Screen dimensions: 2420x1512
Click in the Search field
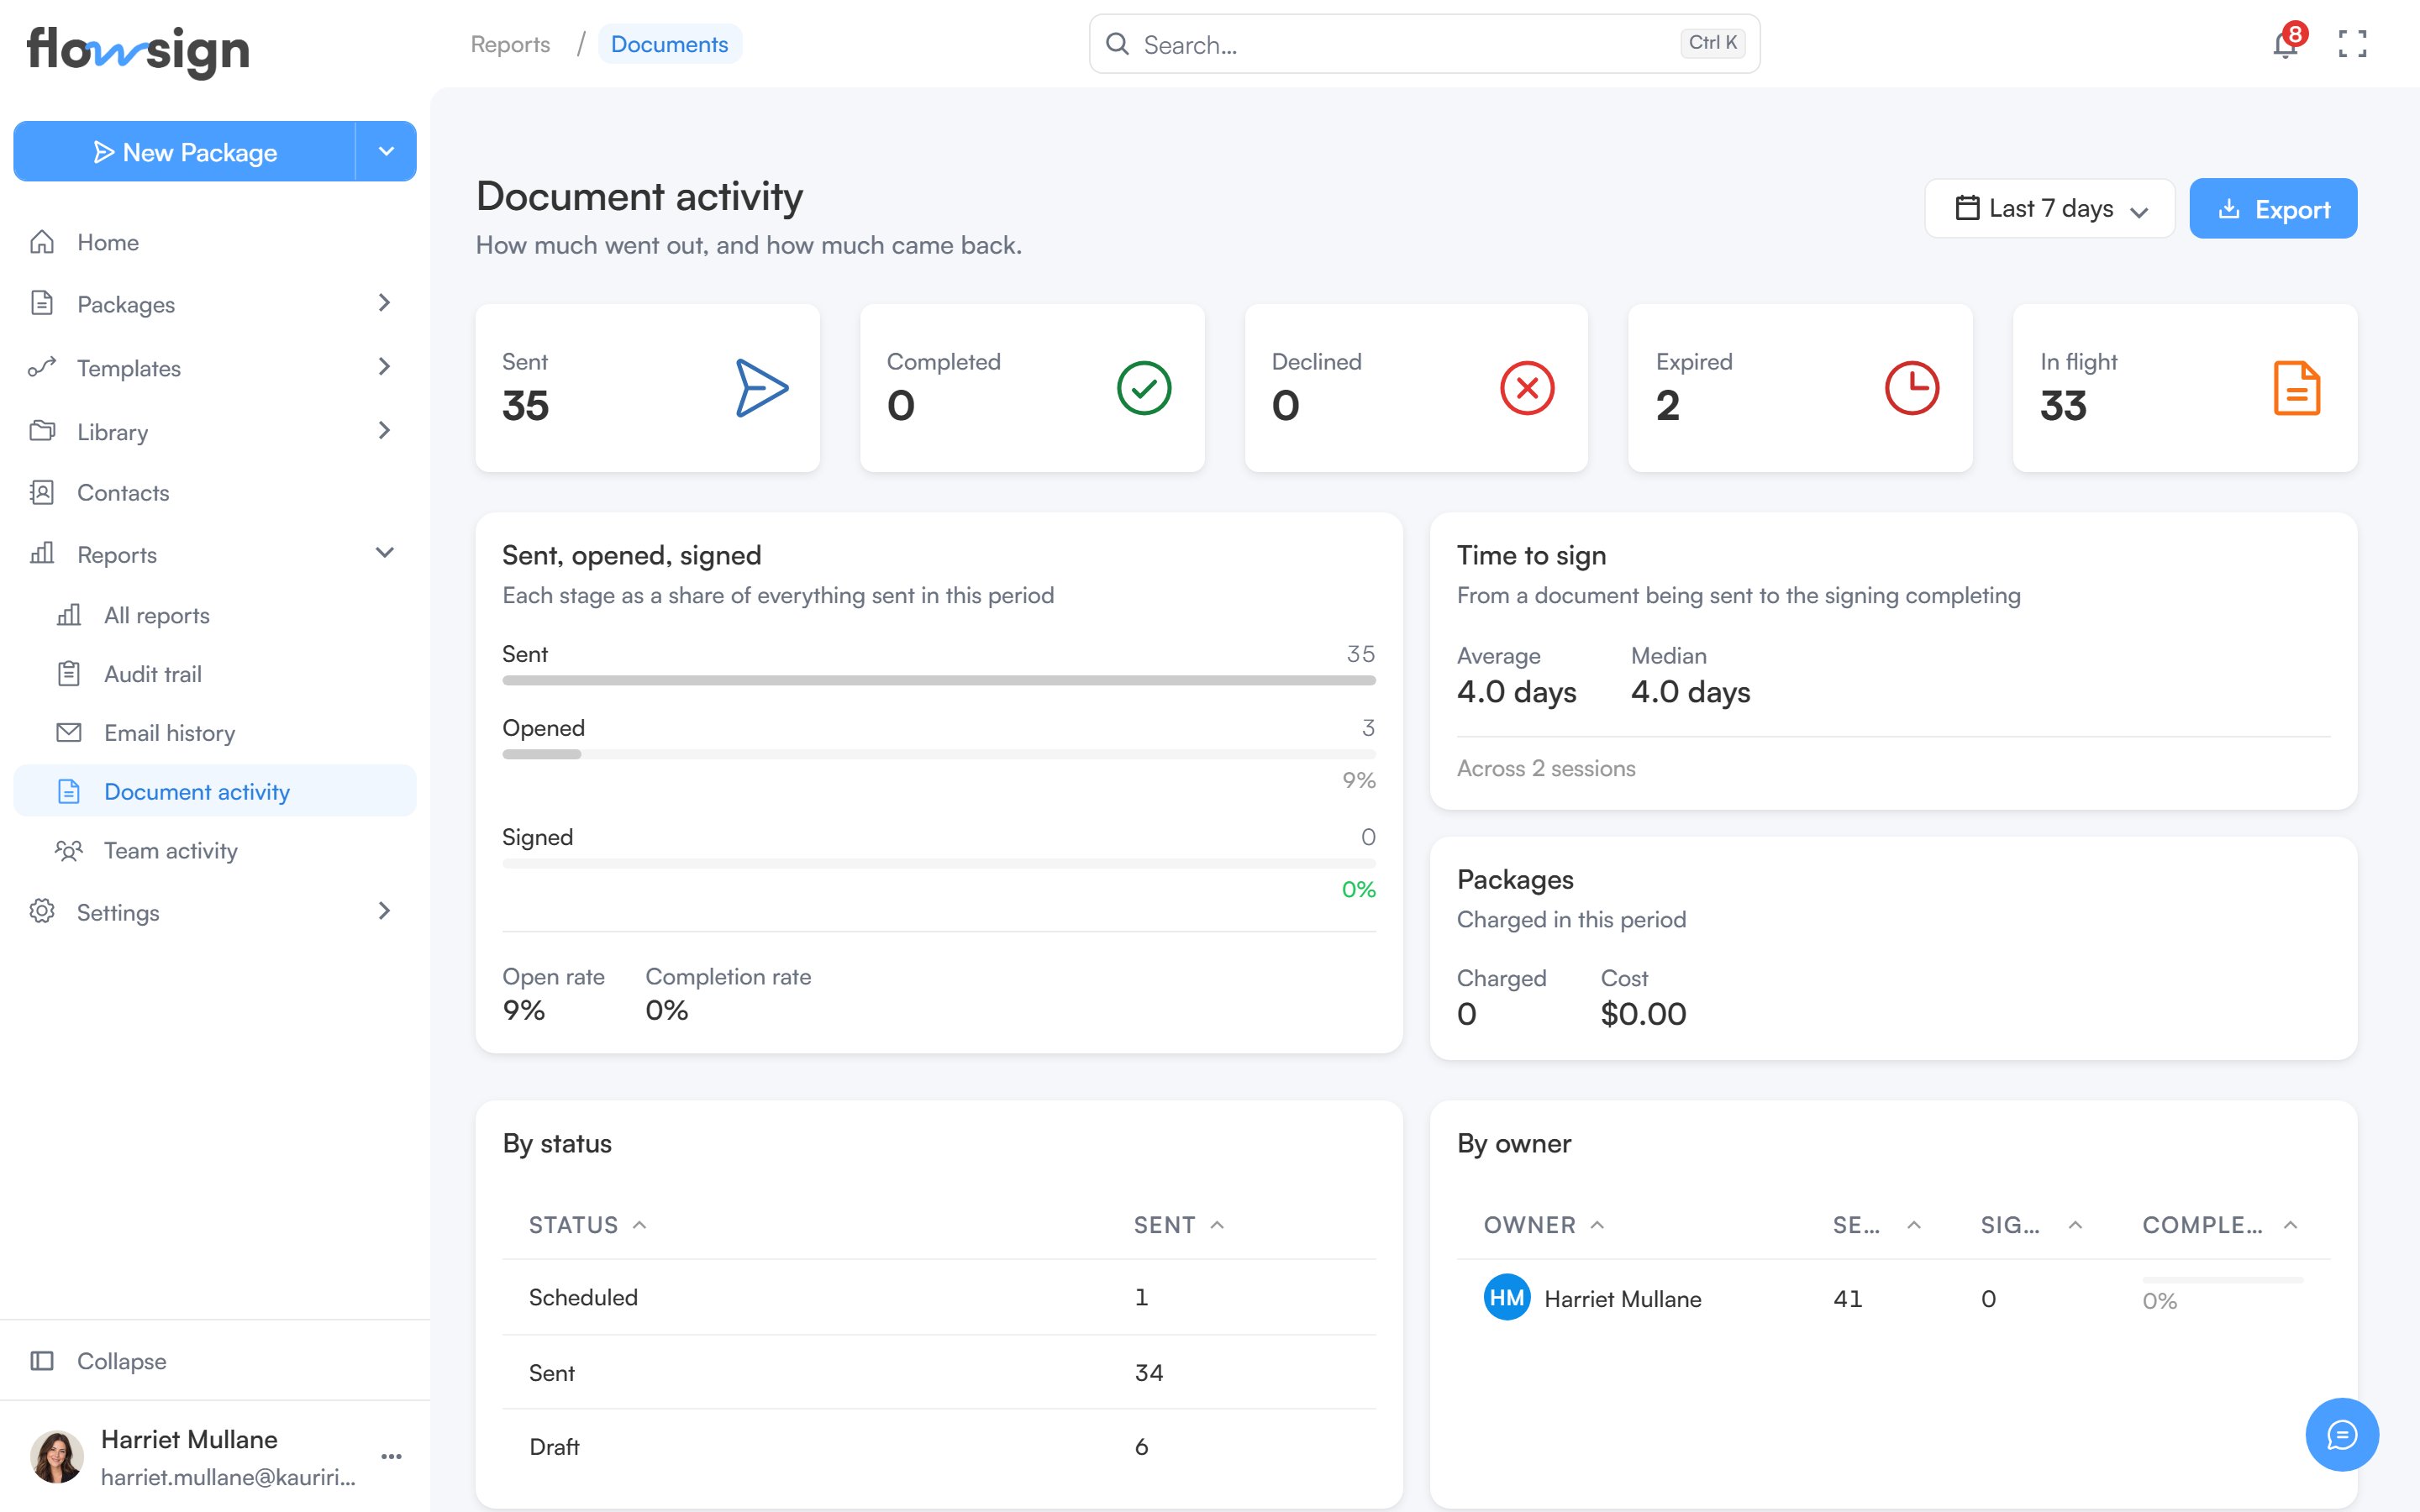click(x=1424, y=44)
